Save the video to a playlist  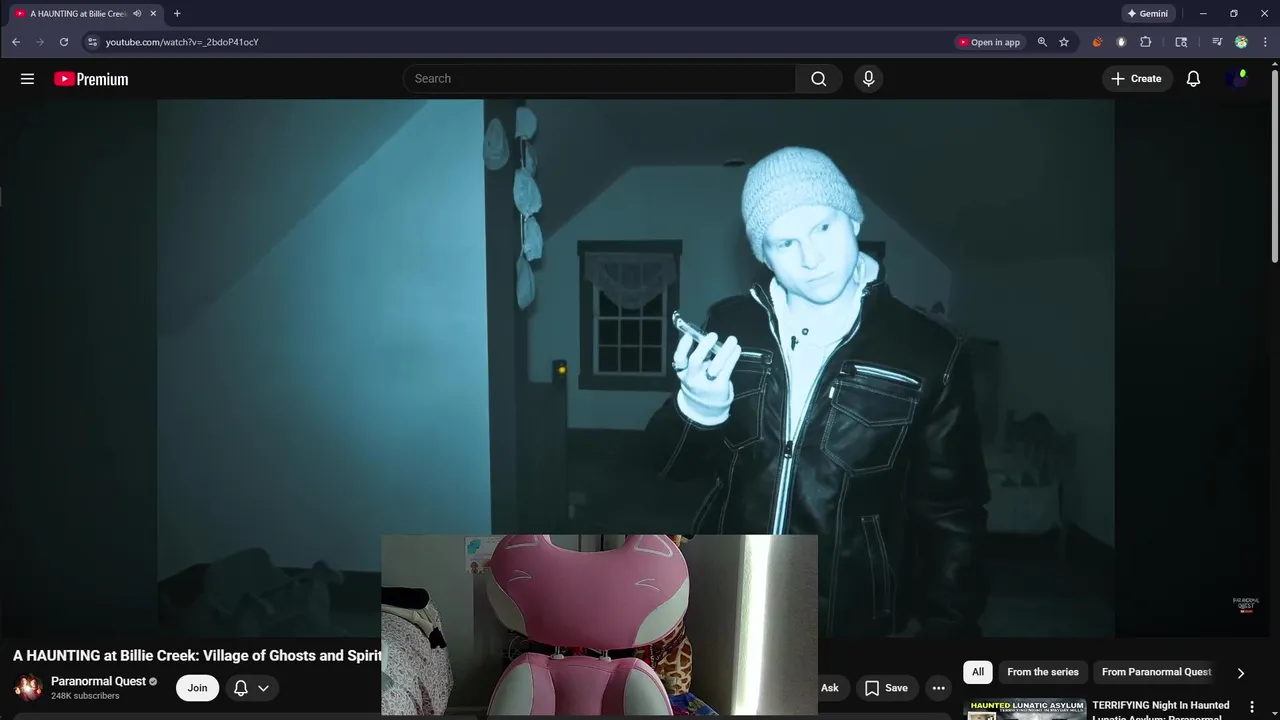[x=886, y=688]
